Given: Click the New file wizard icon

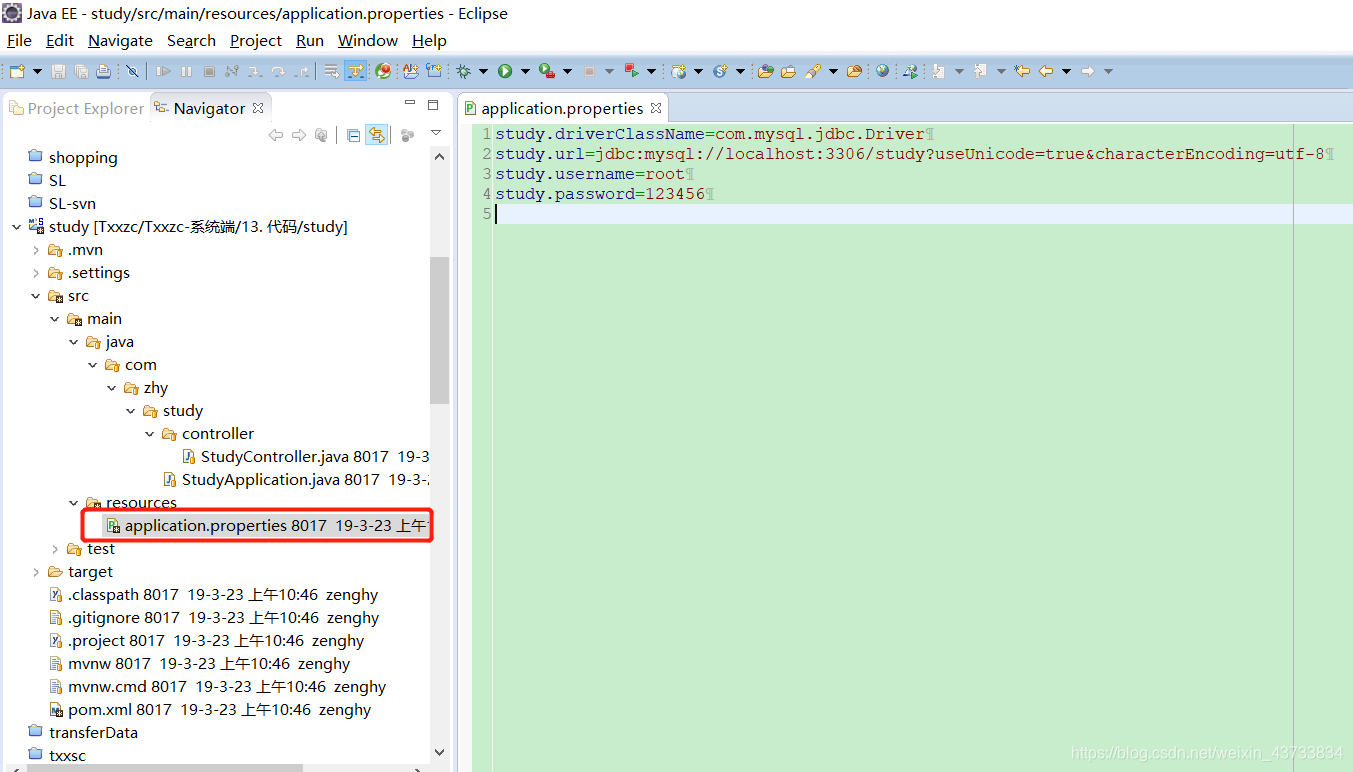Looking at the screenshot, I should (17, 71).
